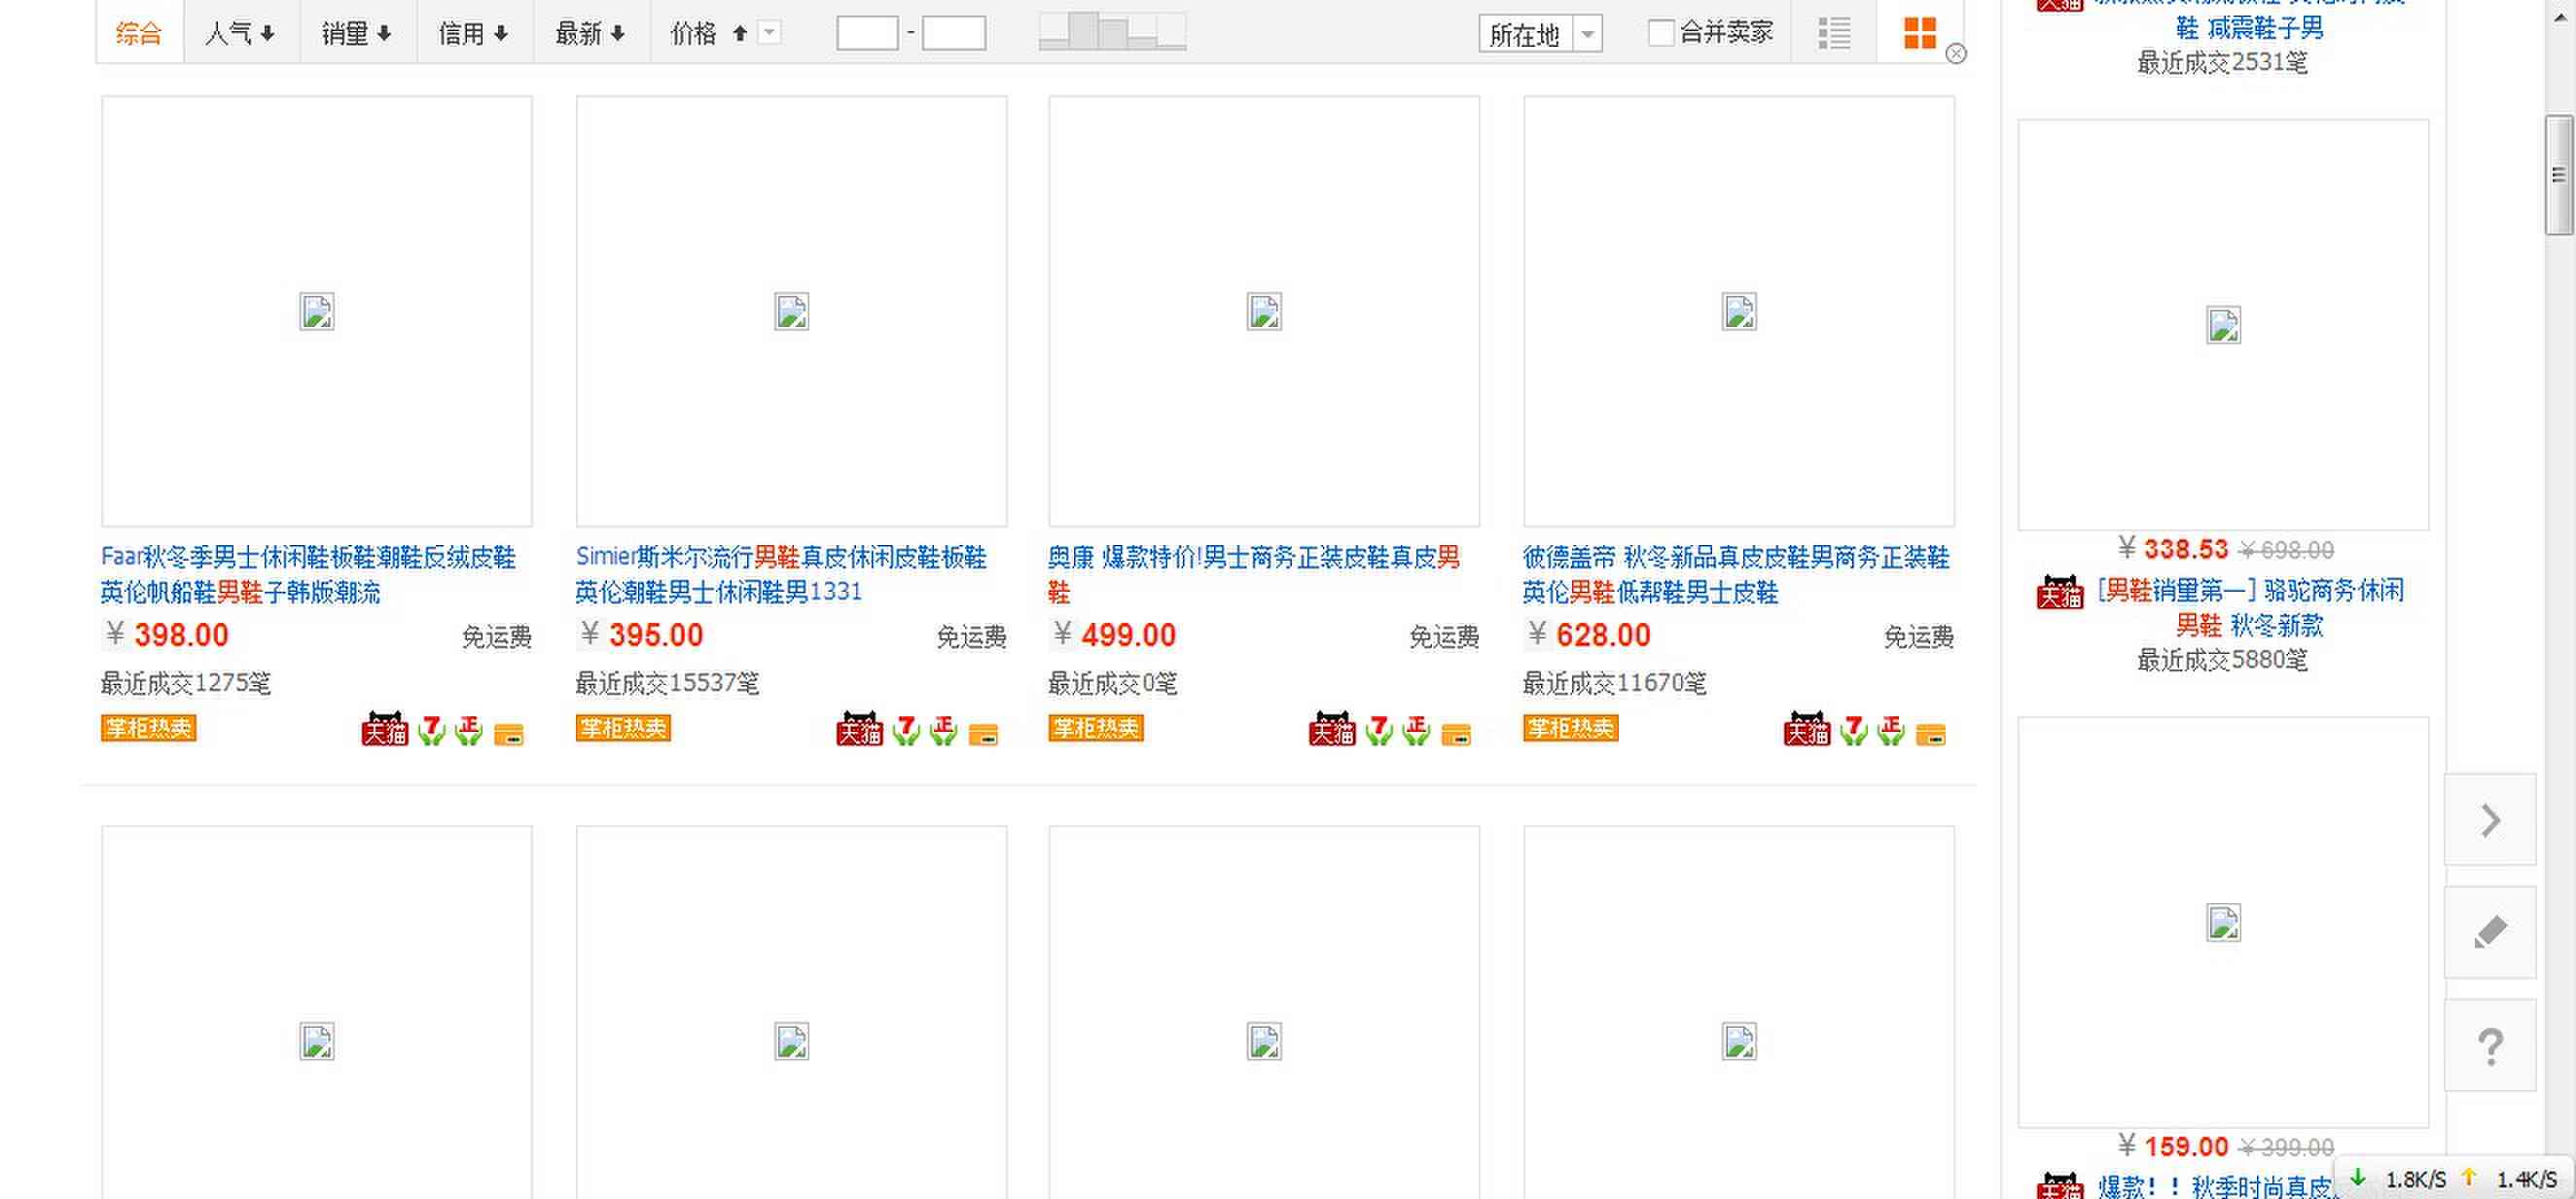Click the 7-day return icon on the ¥628.00 item
Screen dimensions: 2576x1199
pos(1854,730)
